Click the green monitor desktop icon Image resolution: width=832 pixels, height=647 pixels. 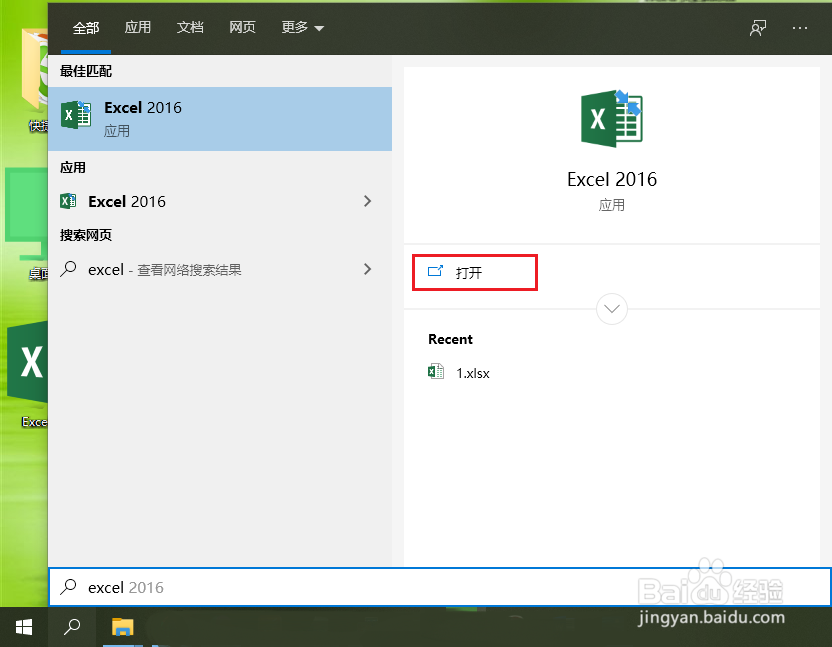[27, 214]
